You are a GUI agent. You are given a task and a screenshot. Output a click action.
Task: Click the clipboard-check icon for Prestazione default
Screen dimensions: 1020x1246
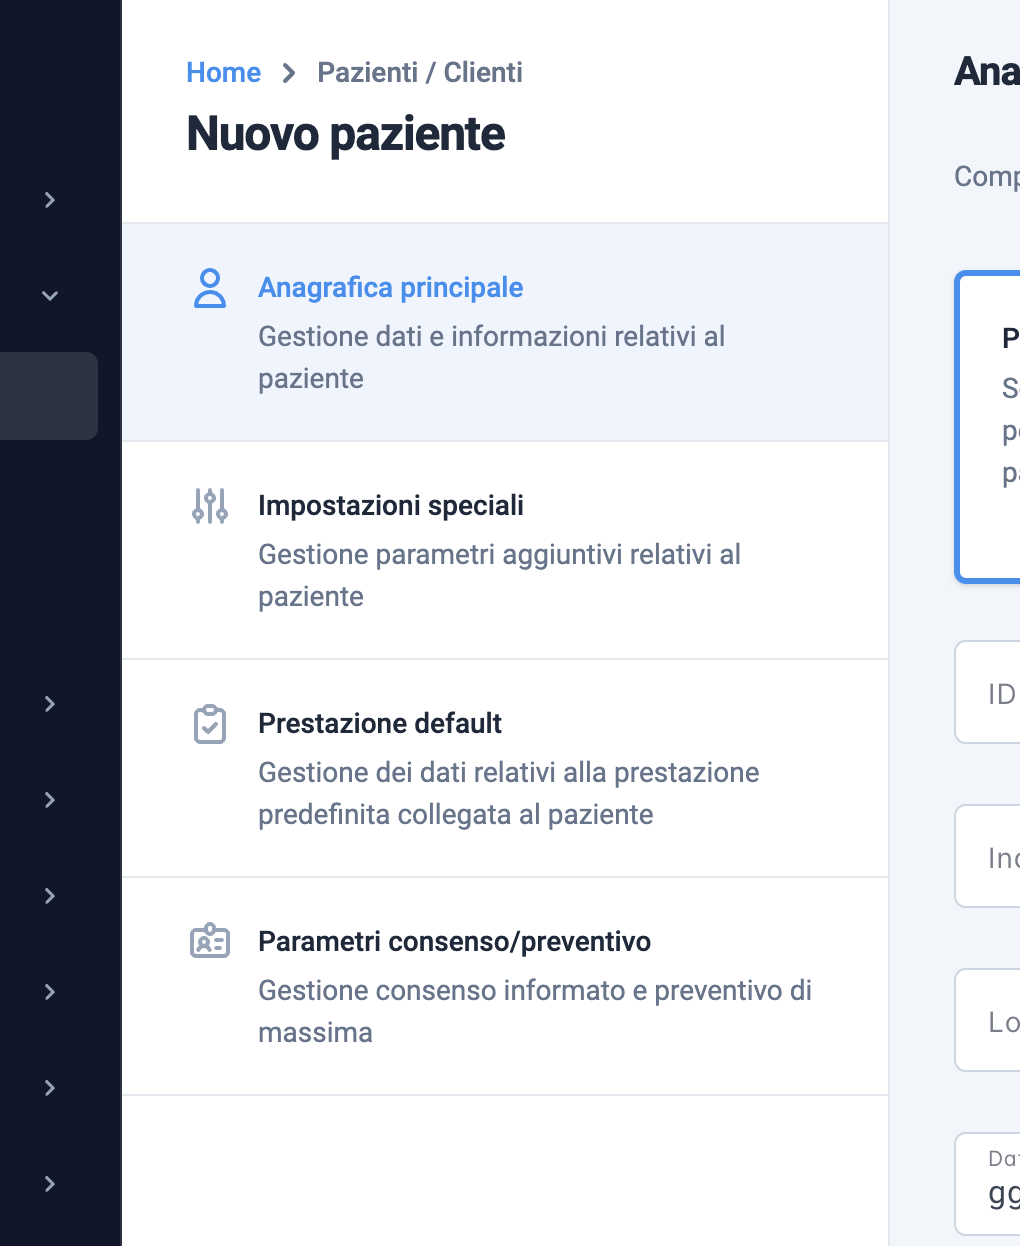210,724
